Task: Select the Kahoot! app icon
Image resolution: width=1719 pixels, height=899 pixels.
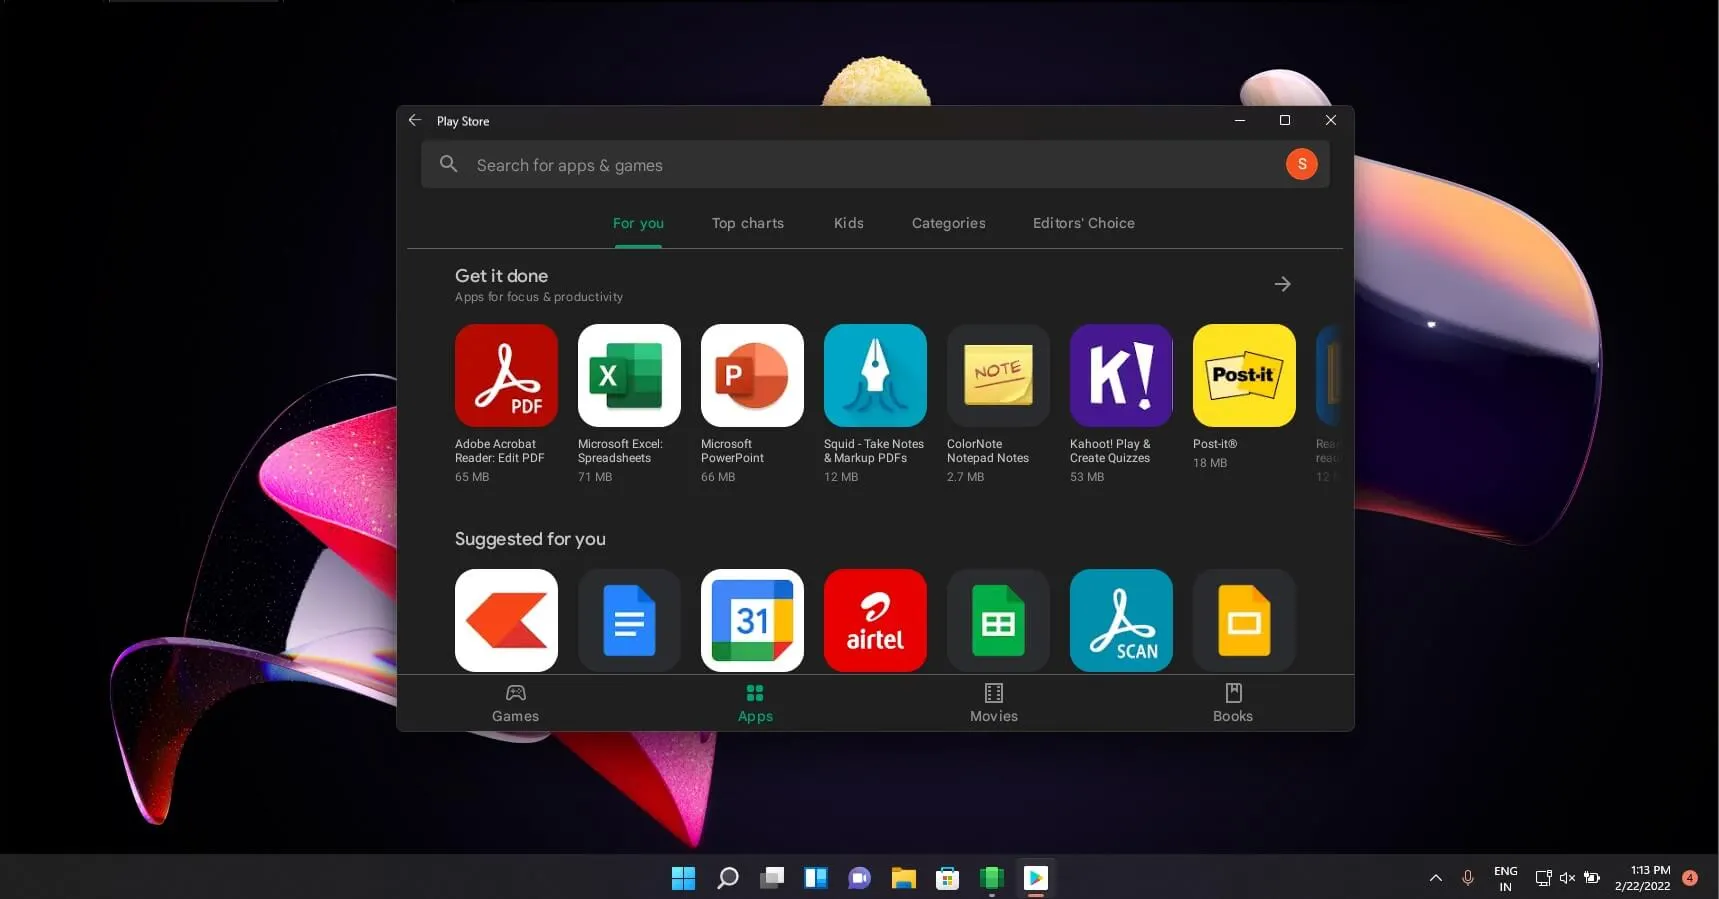Action: click(x=1121, y=375)
